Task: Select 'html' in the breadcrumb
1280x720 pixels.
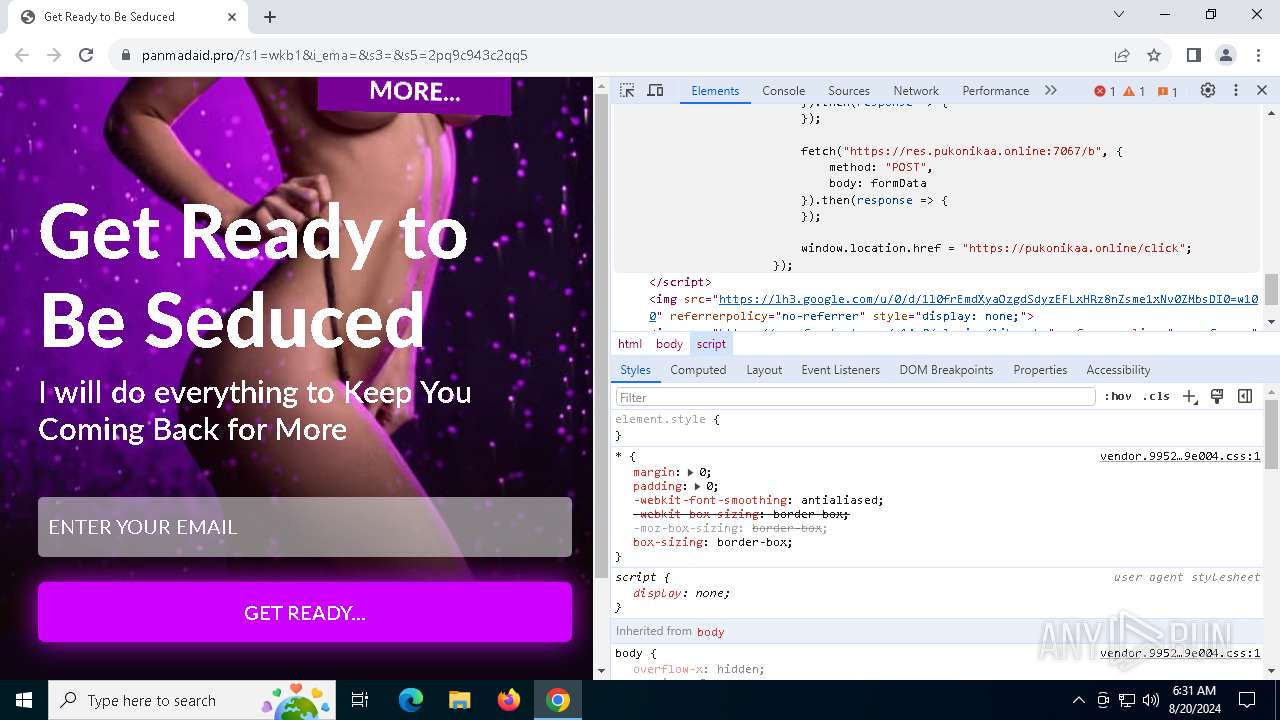Action: [x=630, y=343]
